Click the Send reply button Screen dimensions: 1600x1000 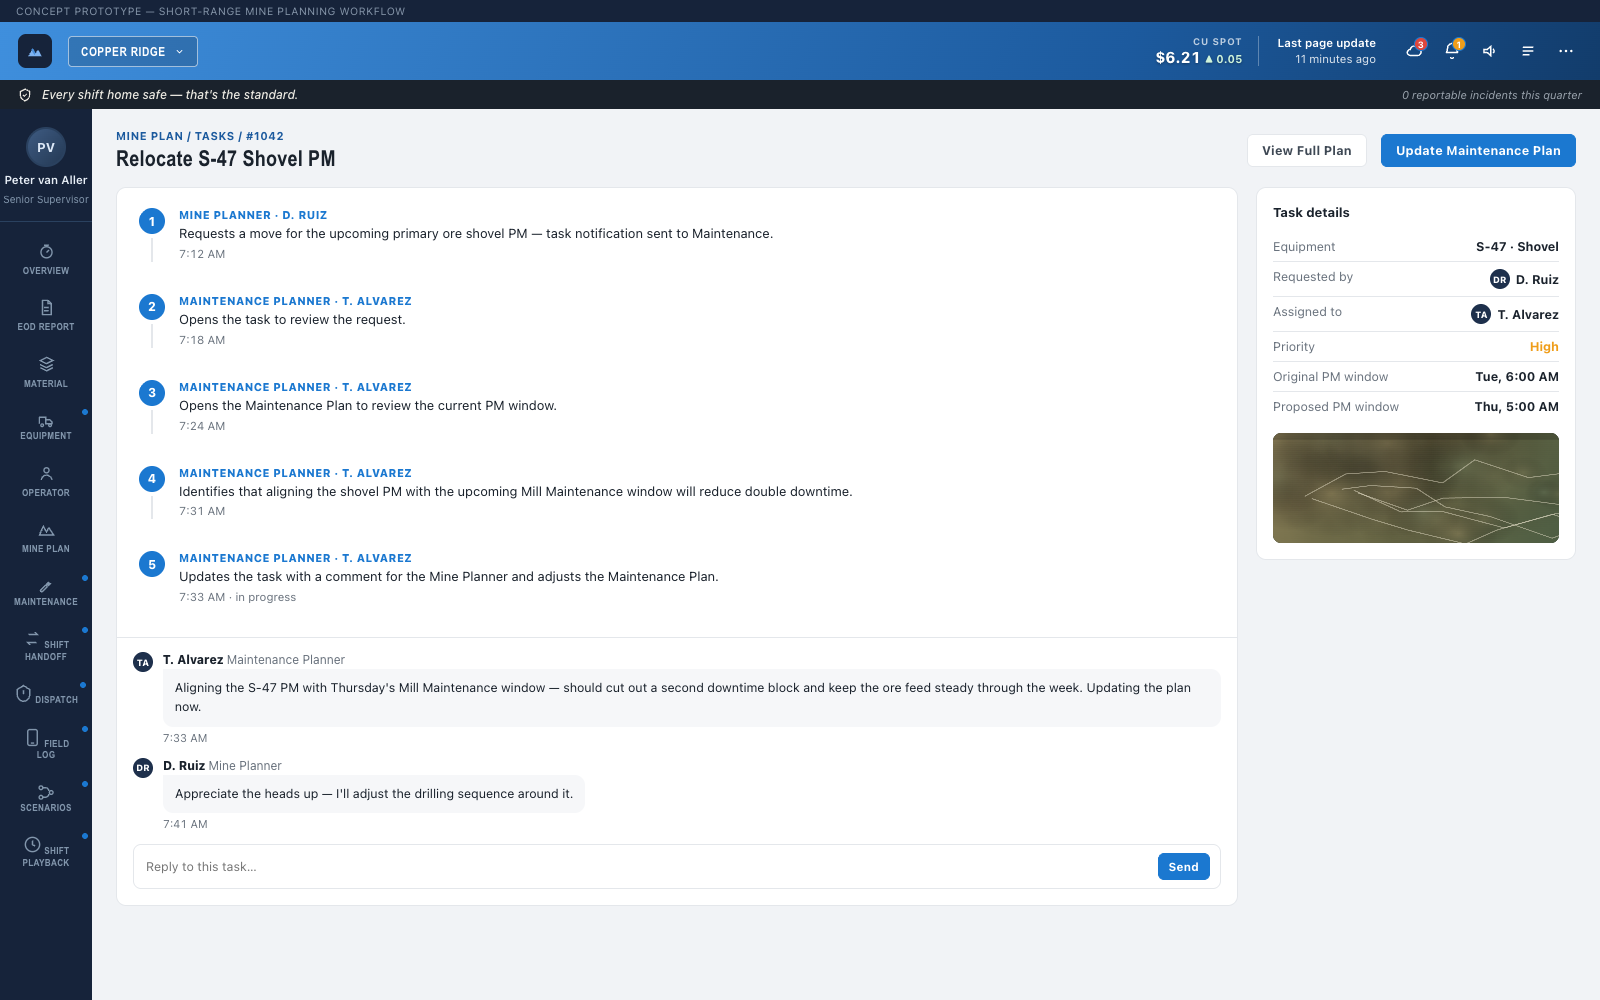[x=1183, y=867]
